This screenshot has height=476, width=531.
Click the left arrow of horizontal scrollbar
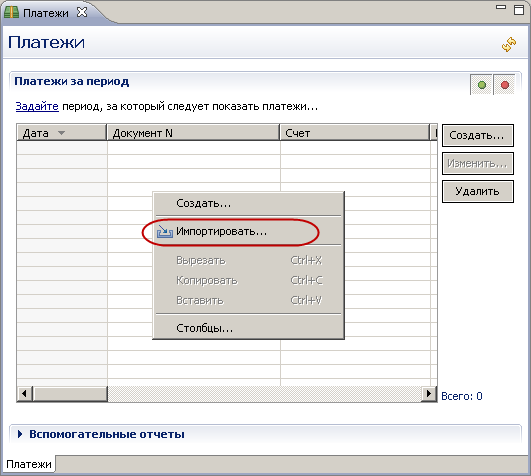(25, 394)
